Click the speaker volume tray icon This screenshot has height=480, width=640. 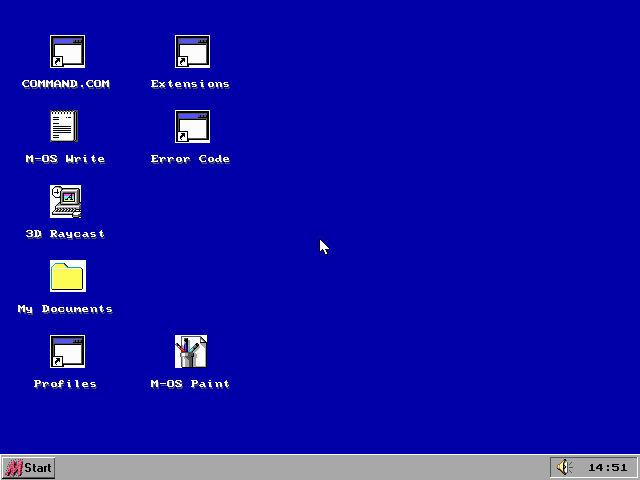coord(564,467)
